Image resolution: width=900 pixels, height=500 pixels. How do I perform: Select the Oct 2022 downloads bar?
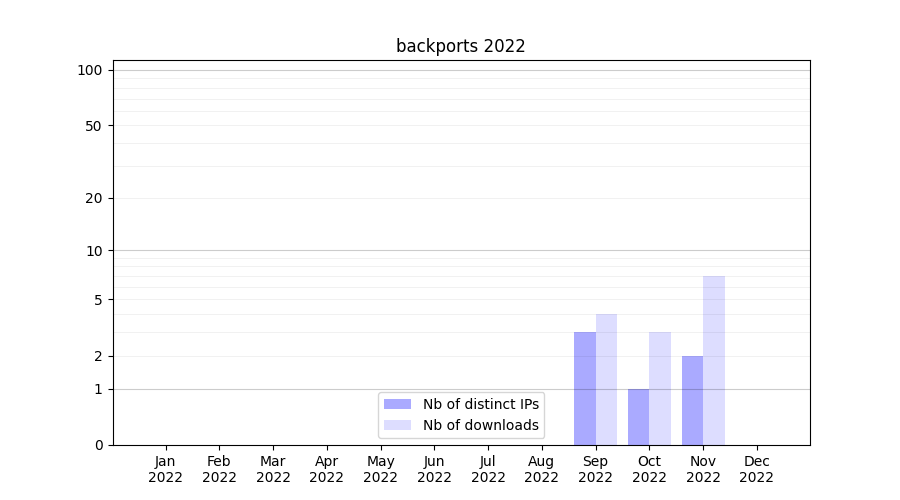click(660, 388)
